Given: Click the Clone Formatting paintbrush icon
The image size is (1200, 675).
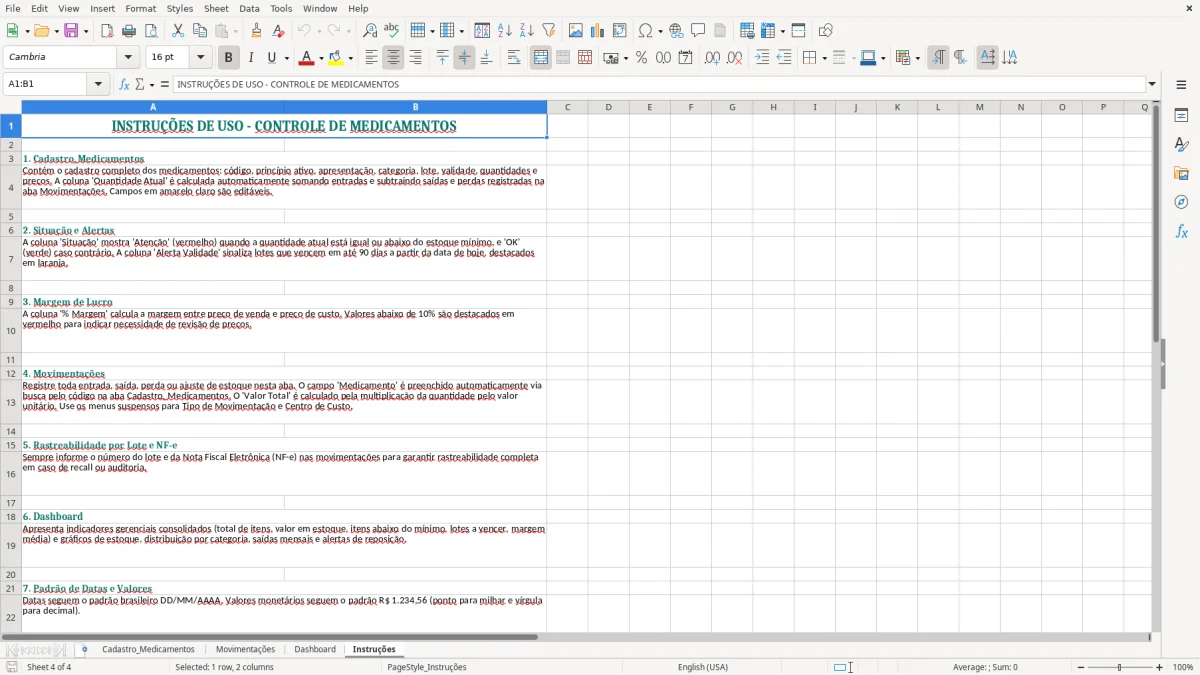Looking at the screenshot, I should pos(257,31).
